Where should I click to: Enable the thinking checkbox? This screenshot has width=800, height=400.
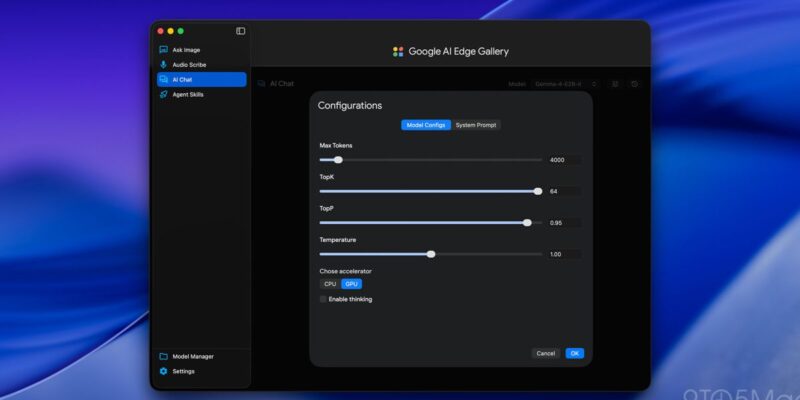click(x=323, y=299)
